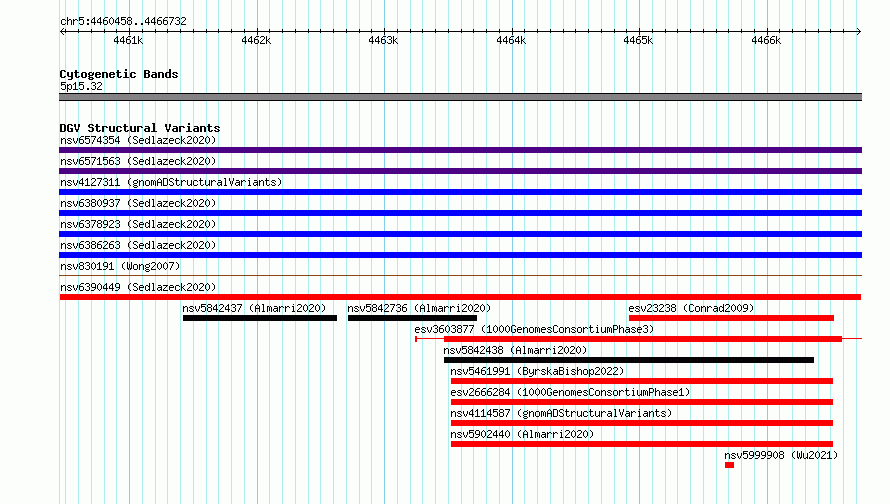890x504 pixels.
Task: Select the purple bar under nsv6571563
Action: 460,171
